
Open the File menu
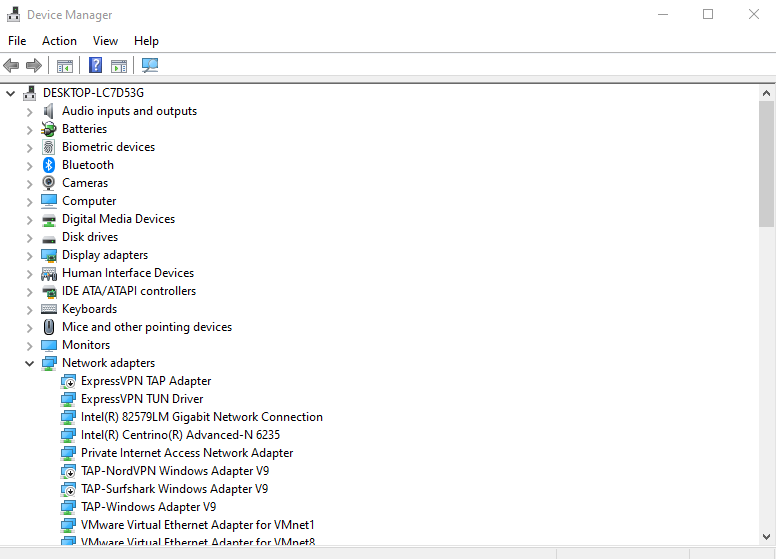coord(17,41)
